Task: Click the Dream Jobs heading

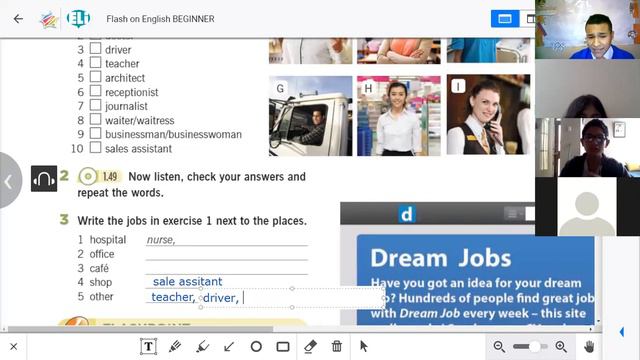Action: [440, 258]
